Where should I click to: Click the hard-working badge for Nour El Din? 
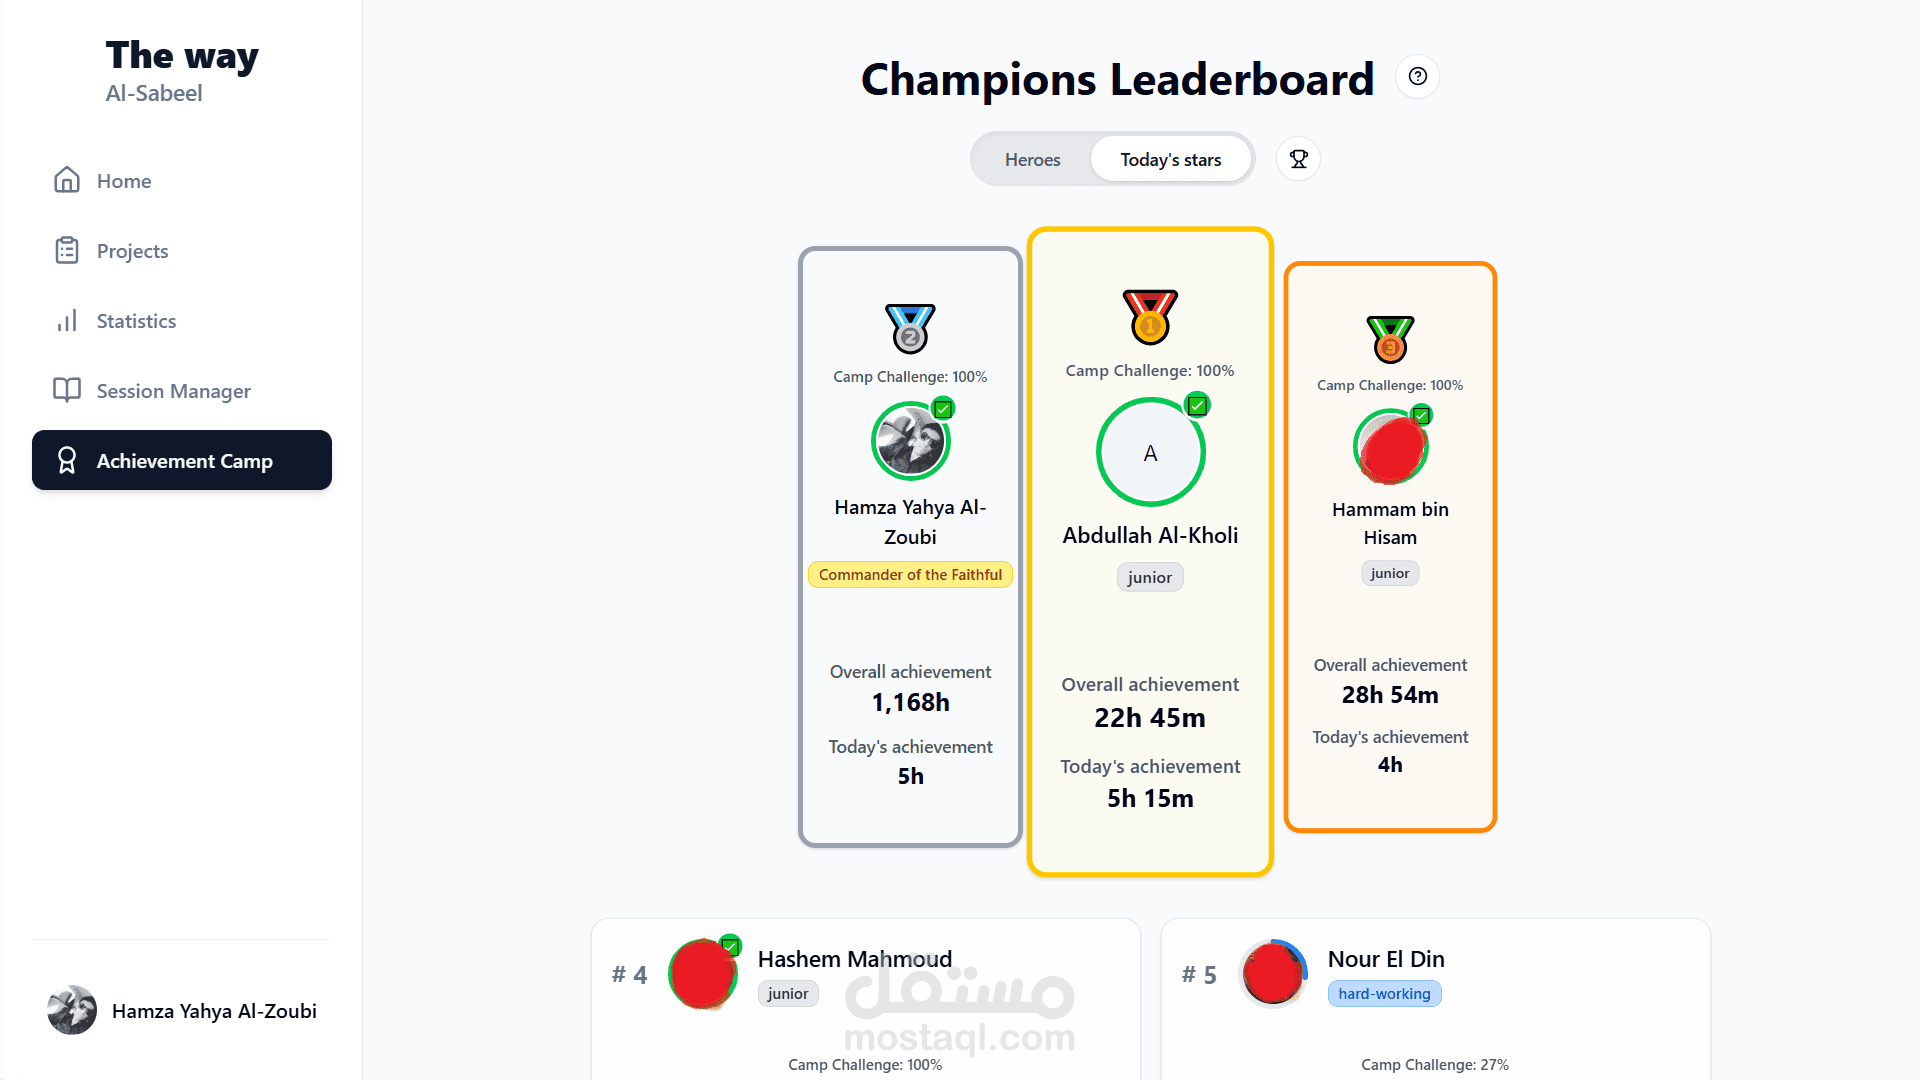[x=1384, y=993]
